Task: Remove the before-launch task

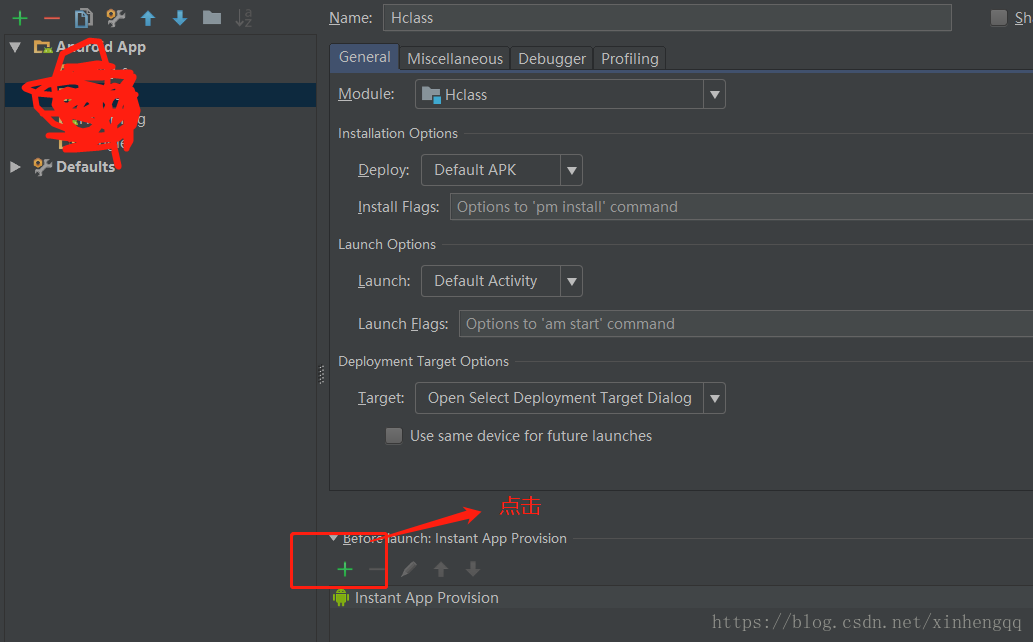Action: point(377,569)
